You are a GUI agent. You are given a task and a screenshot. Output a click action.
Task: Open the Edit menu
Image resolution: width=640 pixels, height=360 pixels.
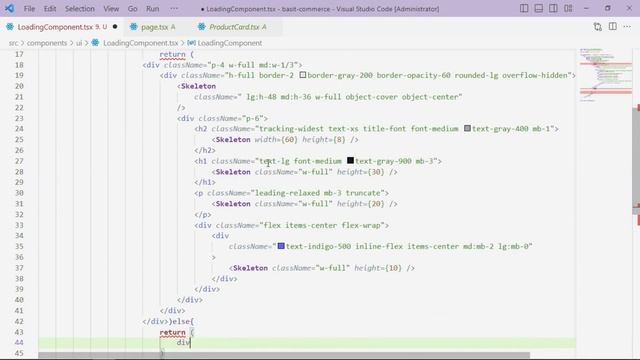50,9
